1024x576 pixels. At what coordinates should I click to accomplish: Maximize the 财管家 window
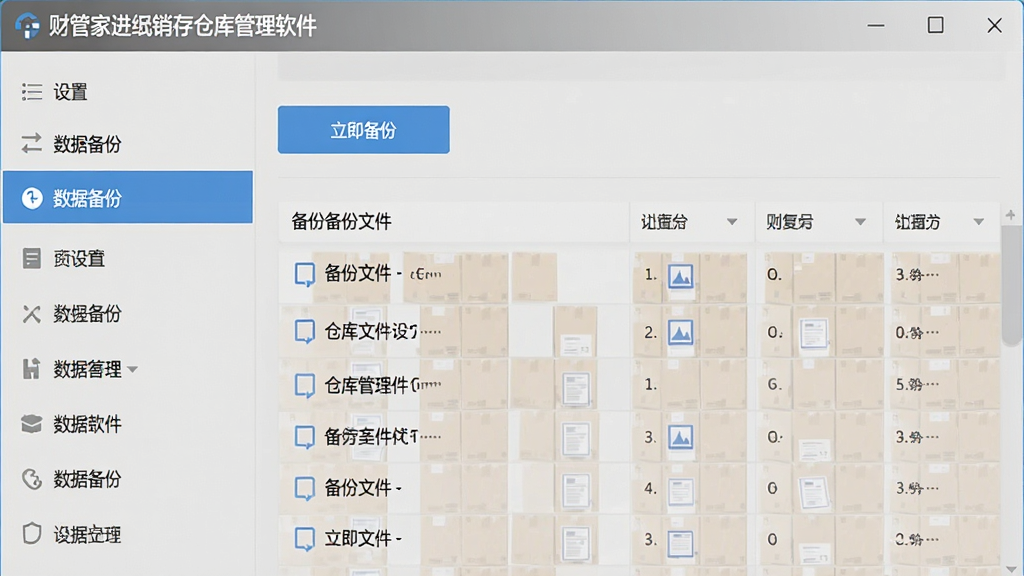935,25
